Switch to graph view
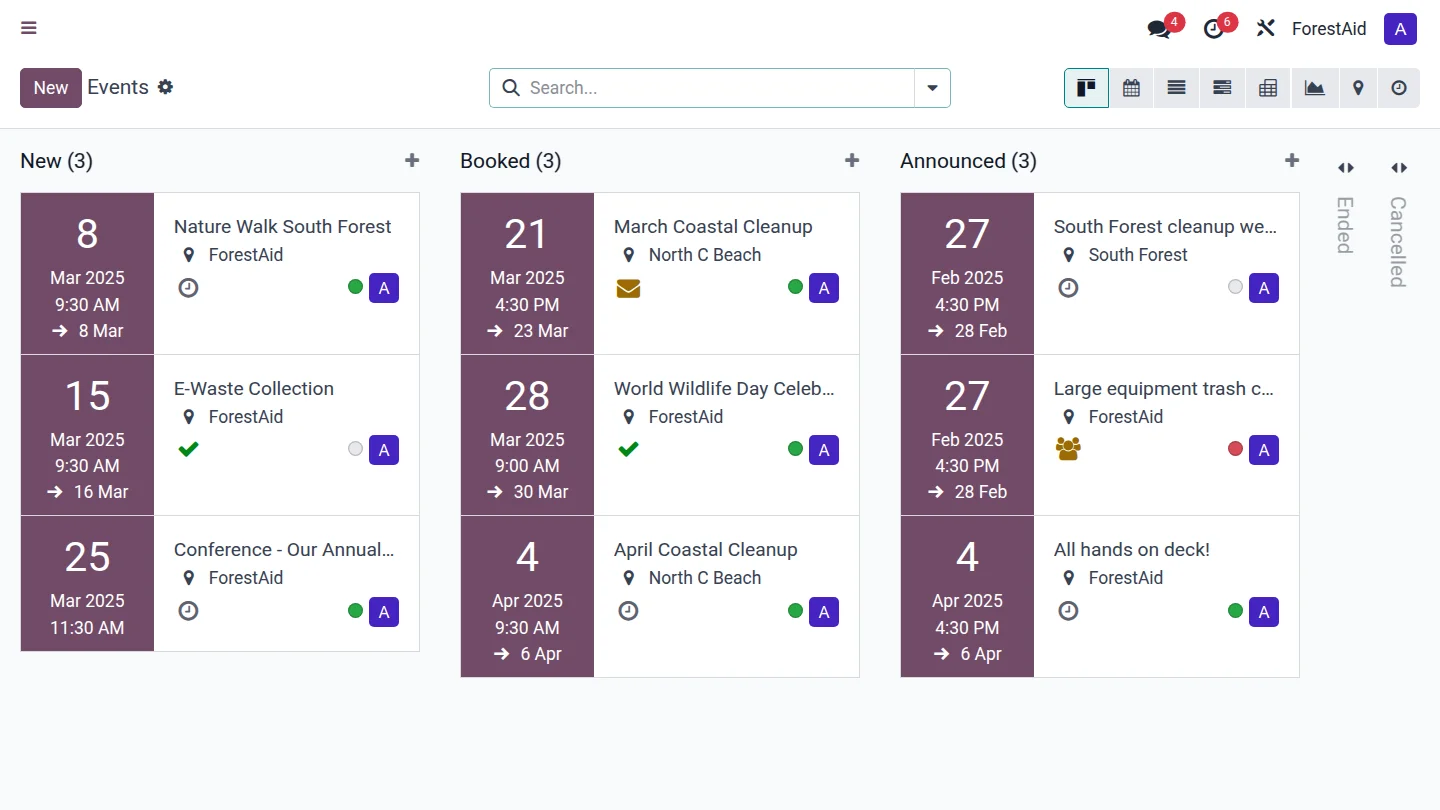 (x=1314, y=88)
